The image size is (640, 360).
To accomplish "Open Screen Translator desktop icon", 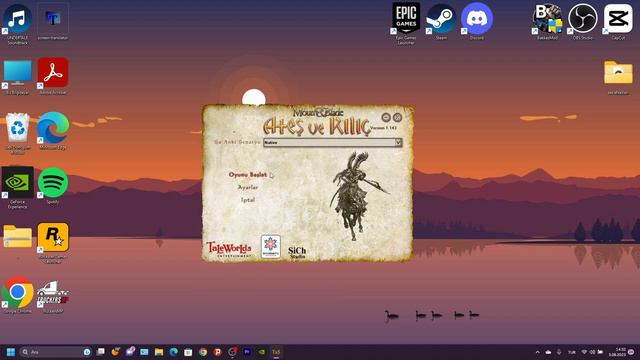I will 53,22.
